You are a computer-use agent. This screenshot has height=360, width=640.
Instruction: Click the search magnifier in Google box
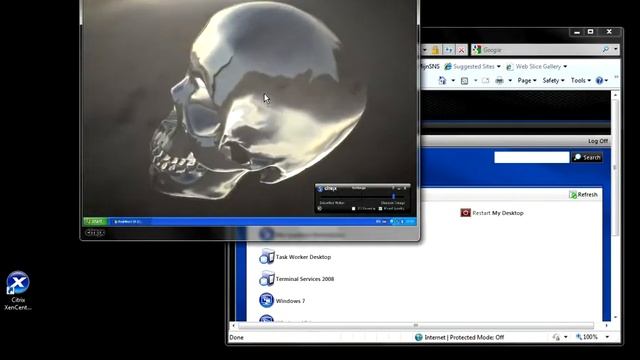coord(606,49)
